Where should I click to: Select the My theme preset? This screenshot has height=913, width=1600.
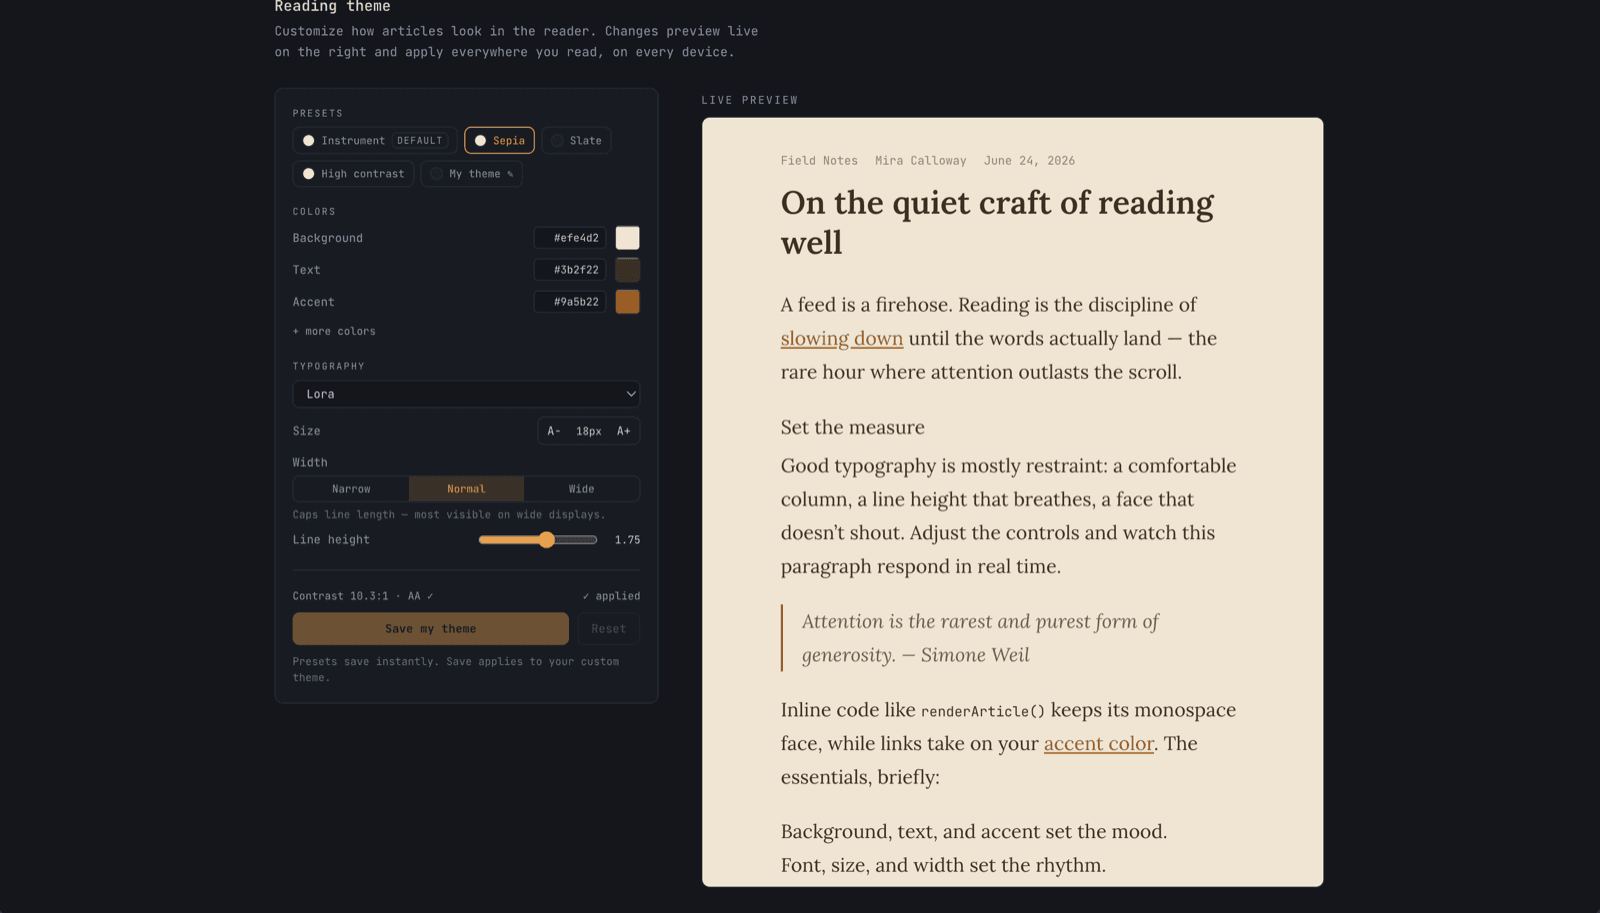coord(471,174)
